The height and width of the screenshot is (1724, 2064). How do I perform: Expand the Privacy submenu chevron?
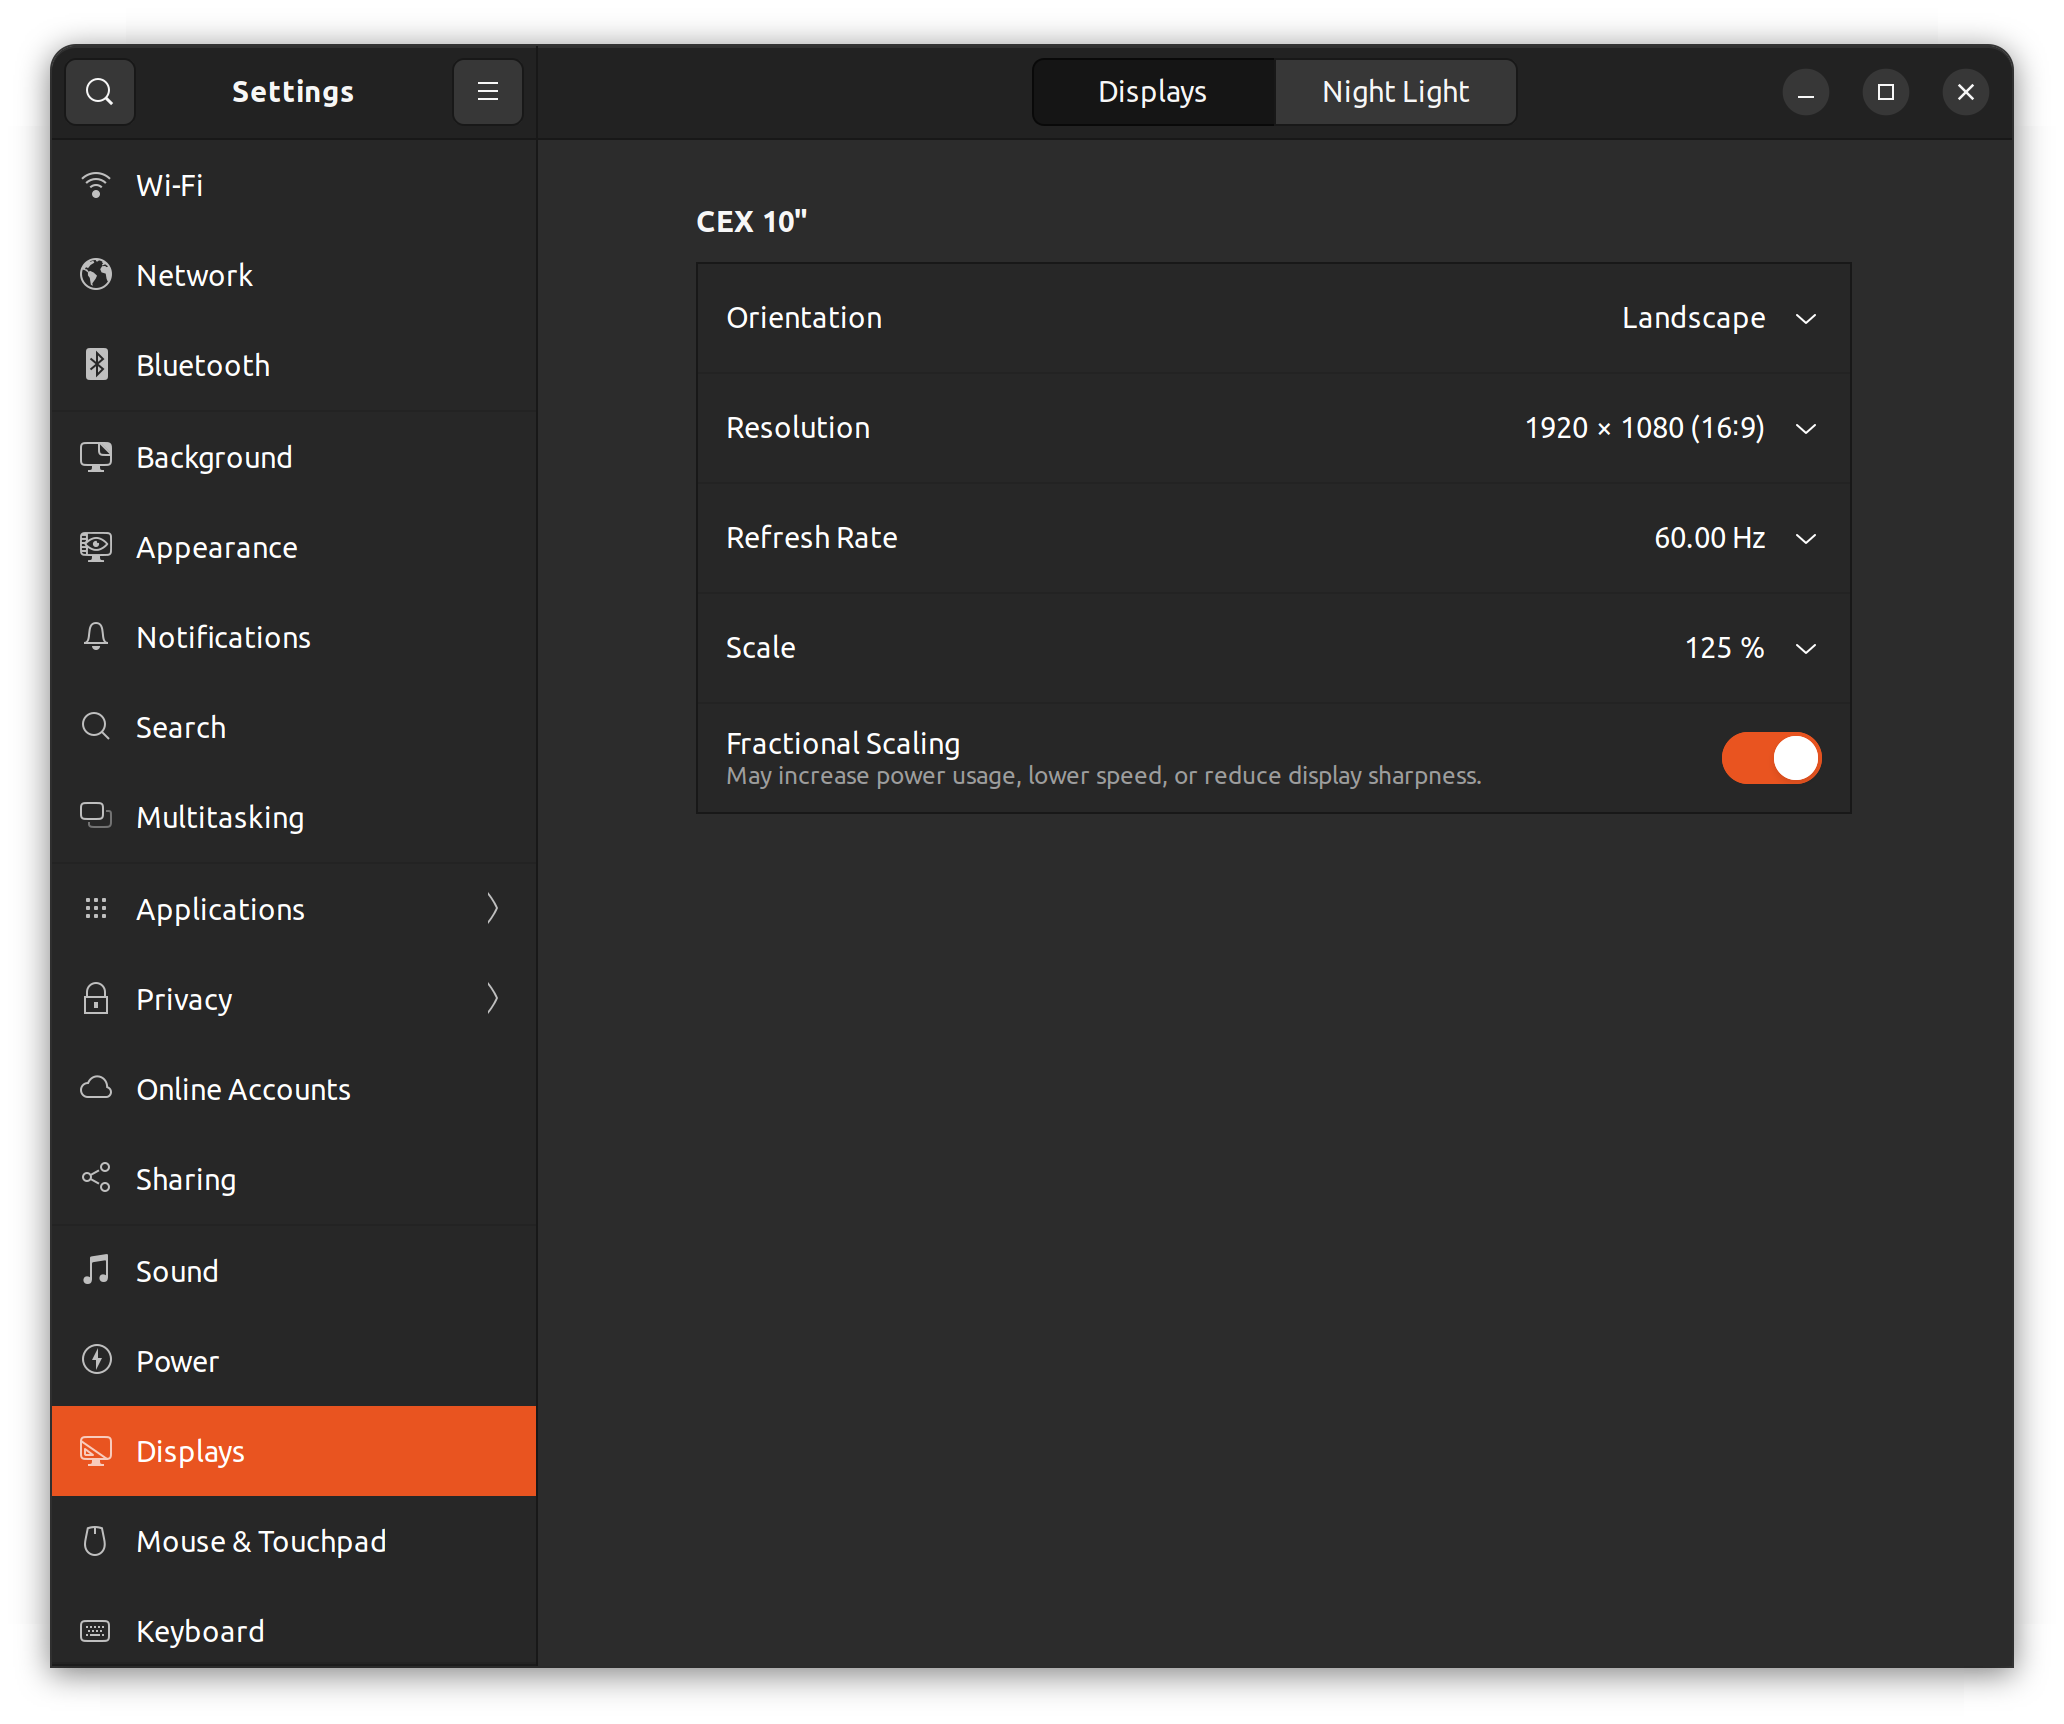coord(492,999)
